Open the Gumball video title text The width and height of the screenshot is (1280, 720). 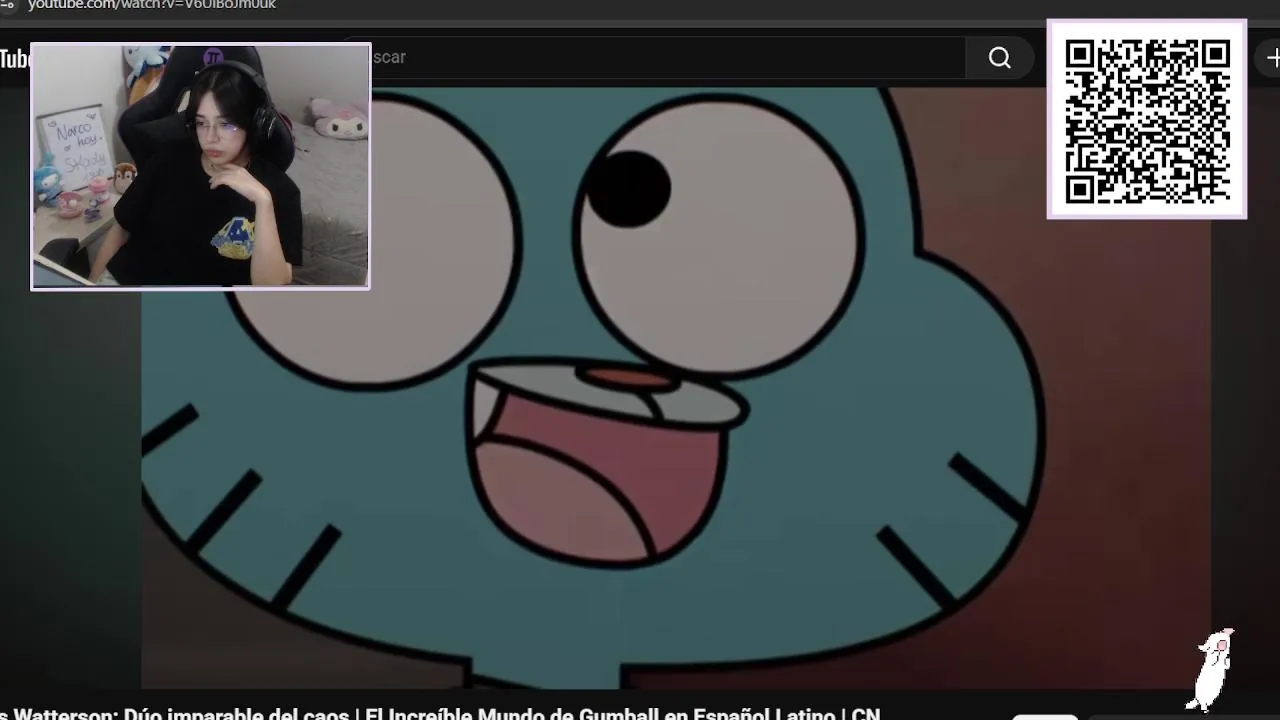click(440, 714)
